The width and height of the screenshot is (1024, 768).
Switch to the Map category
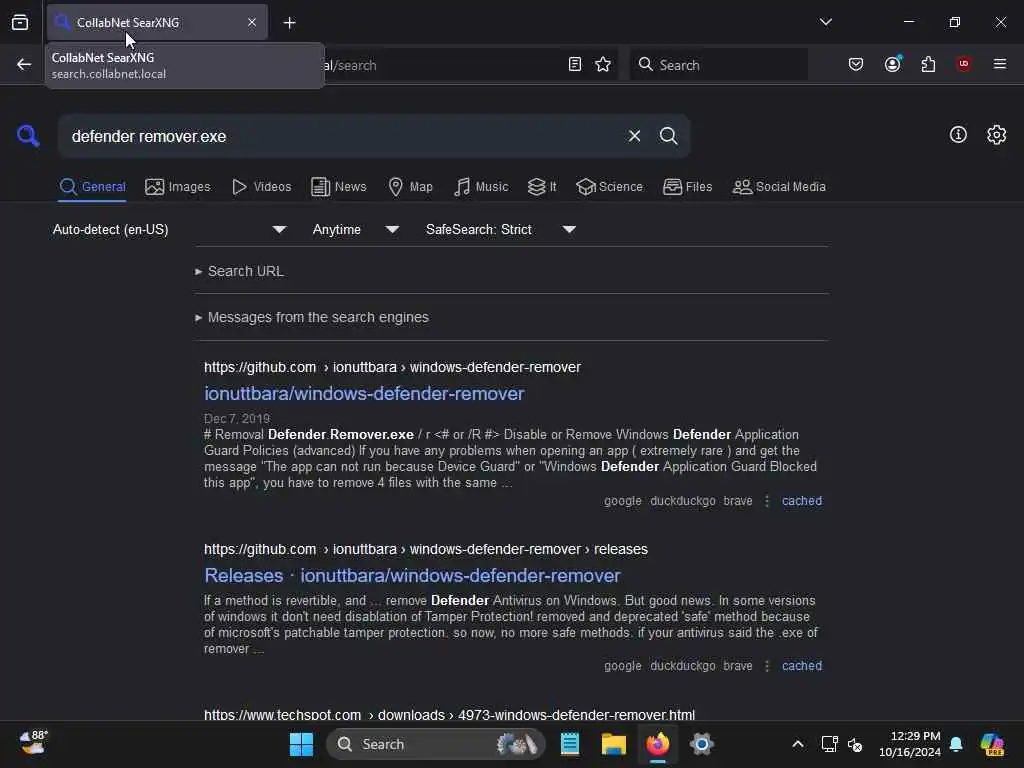410,187
